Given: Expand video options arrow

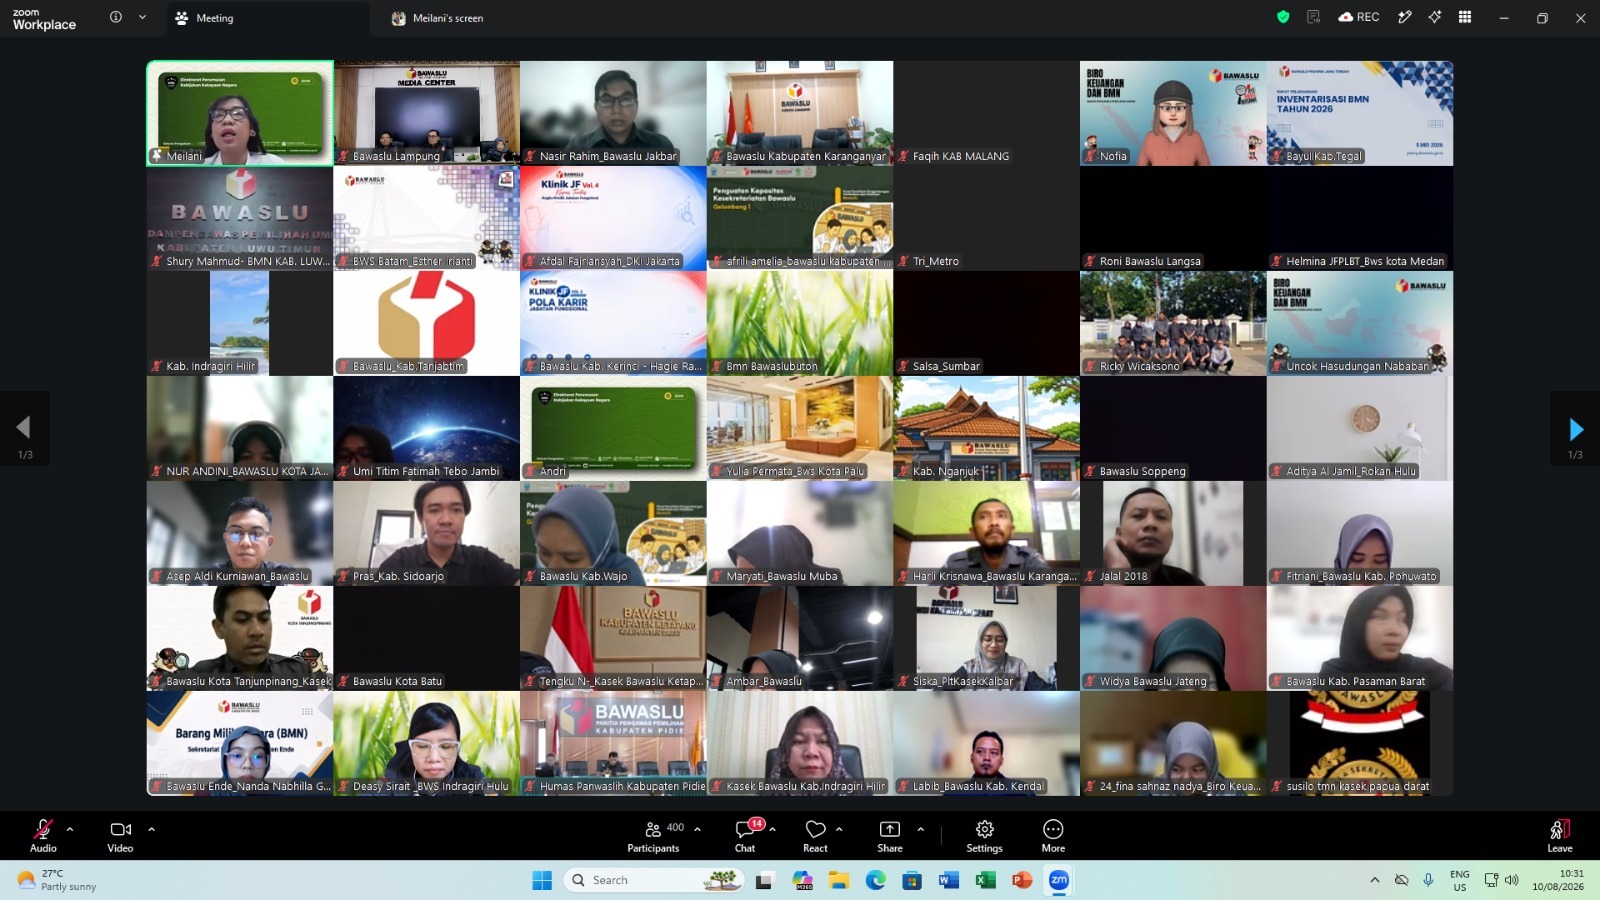Looking at the screenshot, I should pyautogui.click(x=151, y=829).
